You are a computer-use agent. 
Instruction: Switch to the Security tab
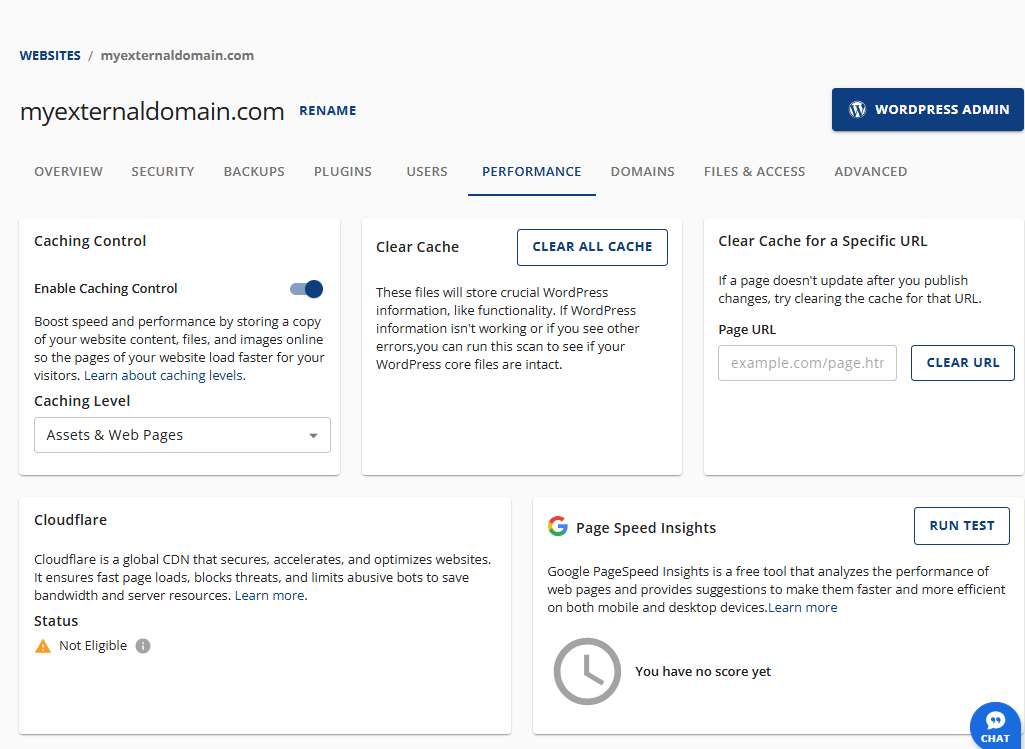pyautogui.click(x=162, y=171)
